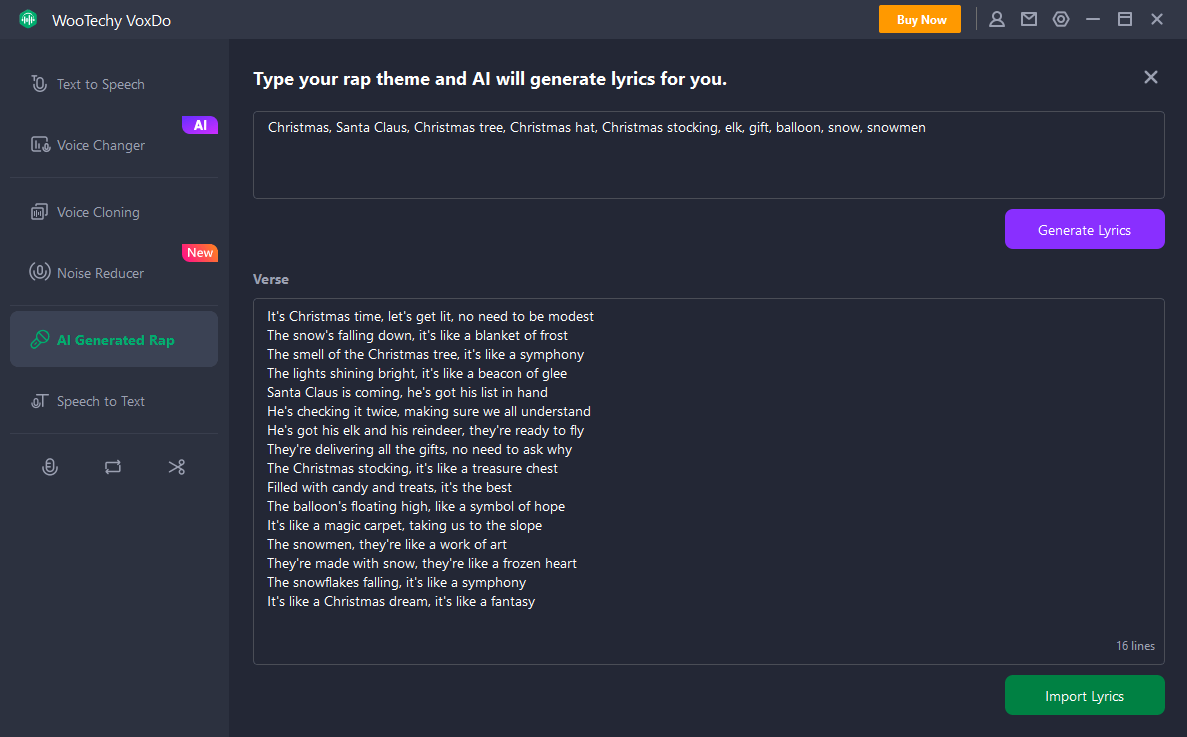Switch to the Voice Changer tab
Screen dimensions: 1187x737
point(100,145)
